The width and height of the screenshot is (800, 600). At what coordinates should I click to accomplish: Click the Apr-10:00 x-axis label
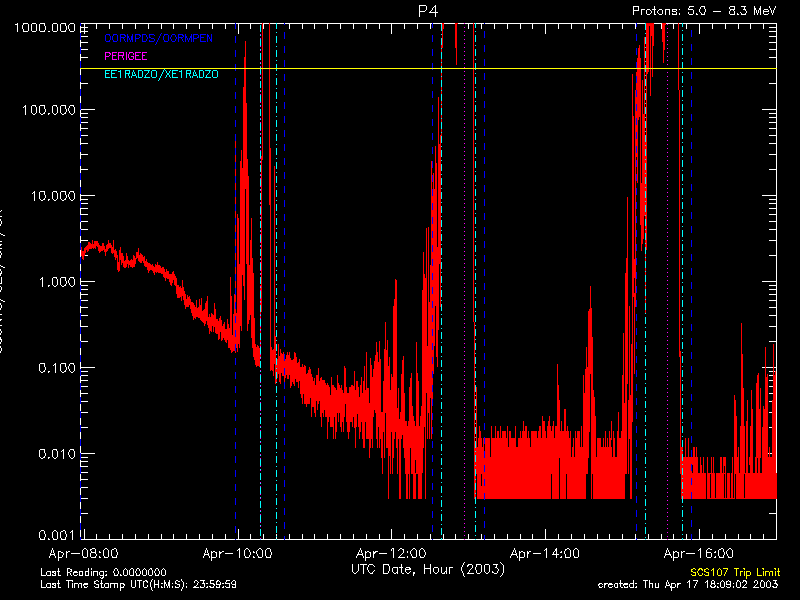coord(237,554)
